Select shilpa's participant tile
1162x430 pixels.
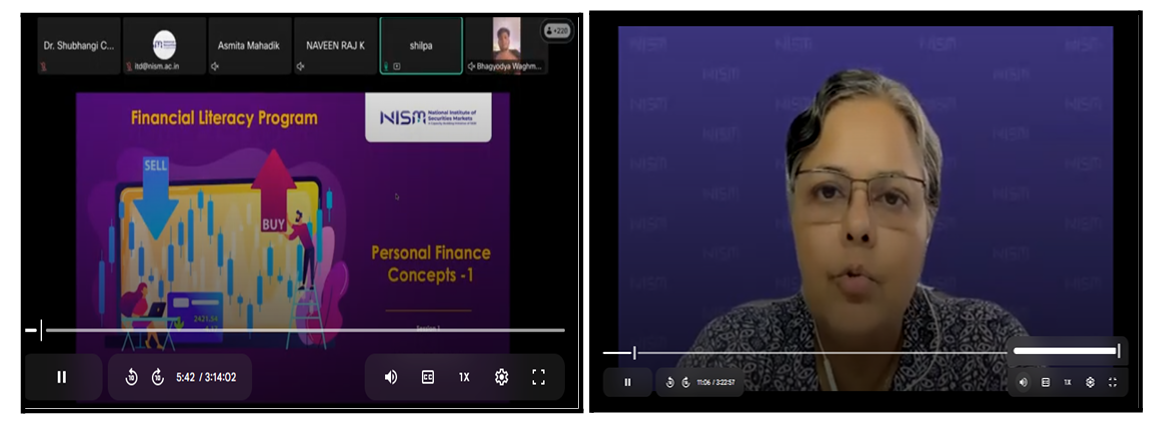(421, 45)
